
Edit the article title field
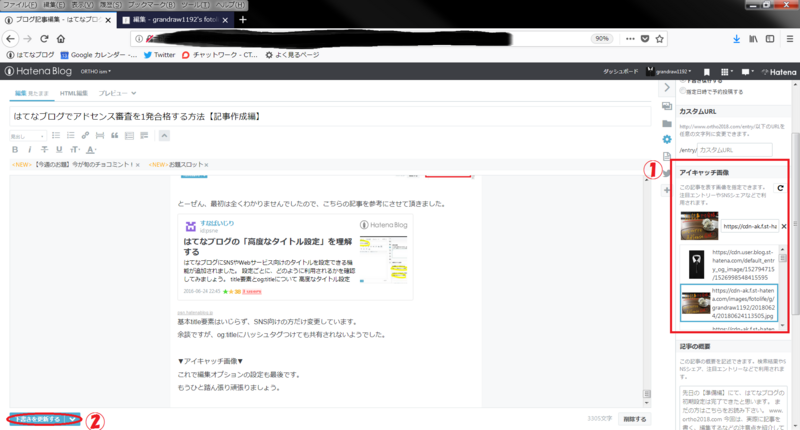point(330,116)
